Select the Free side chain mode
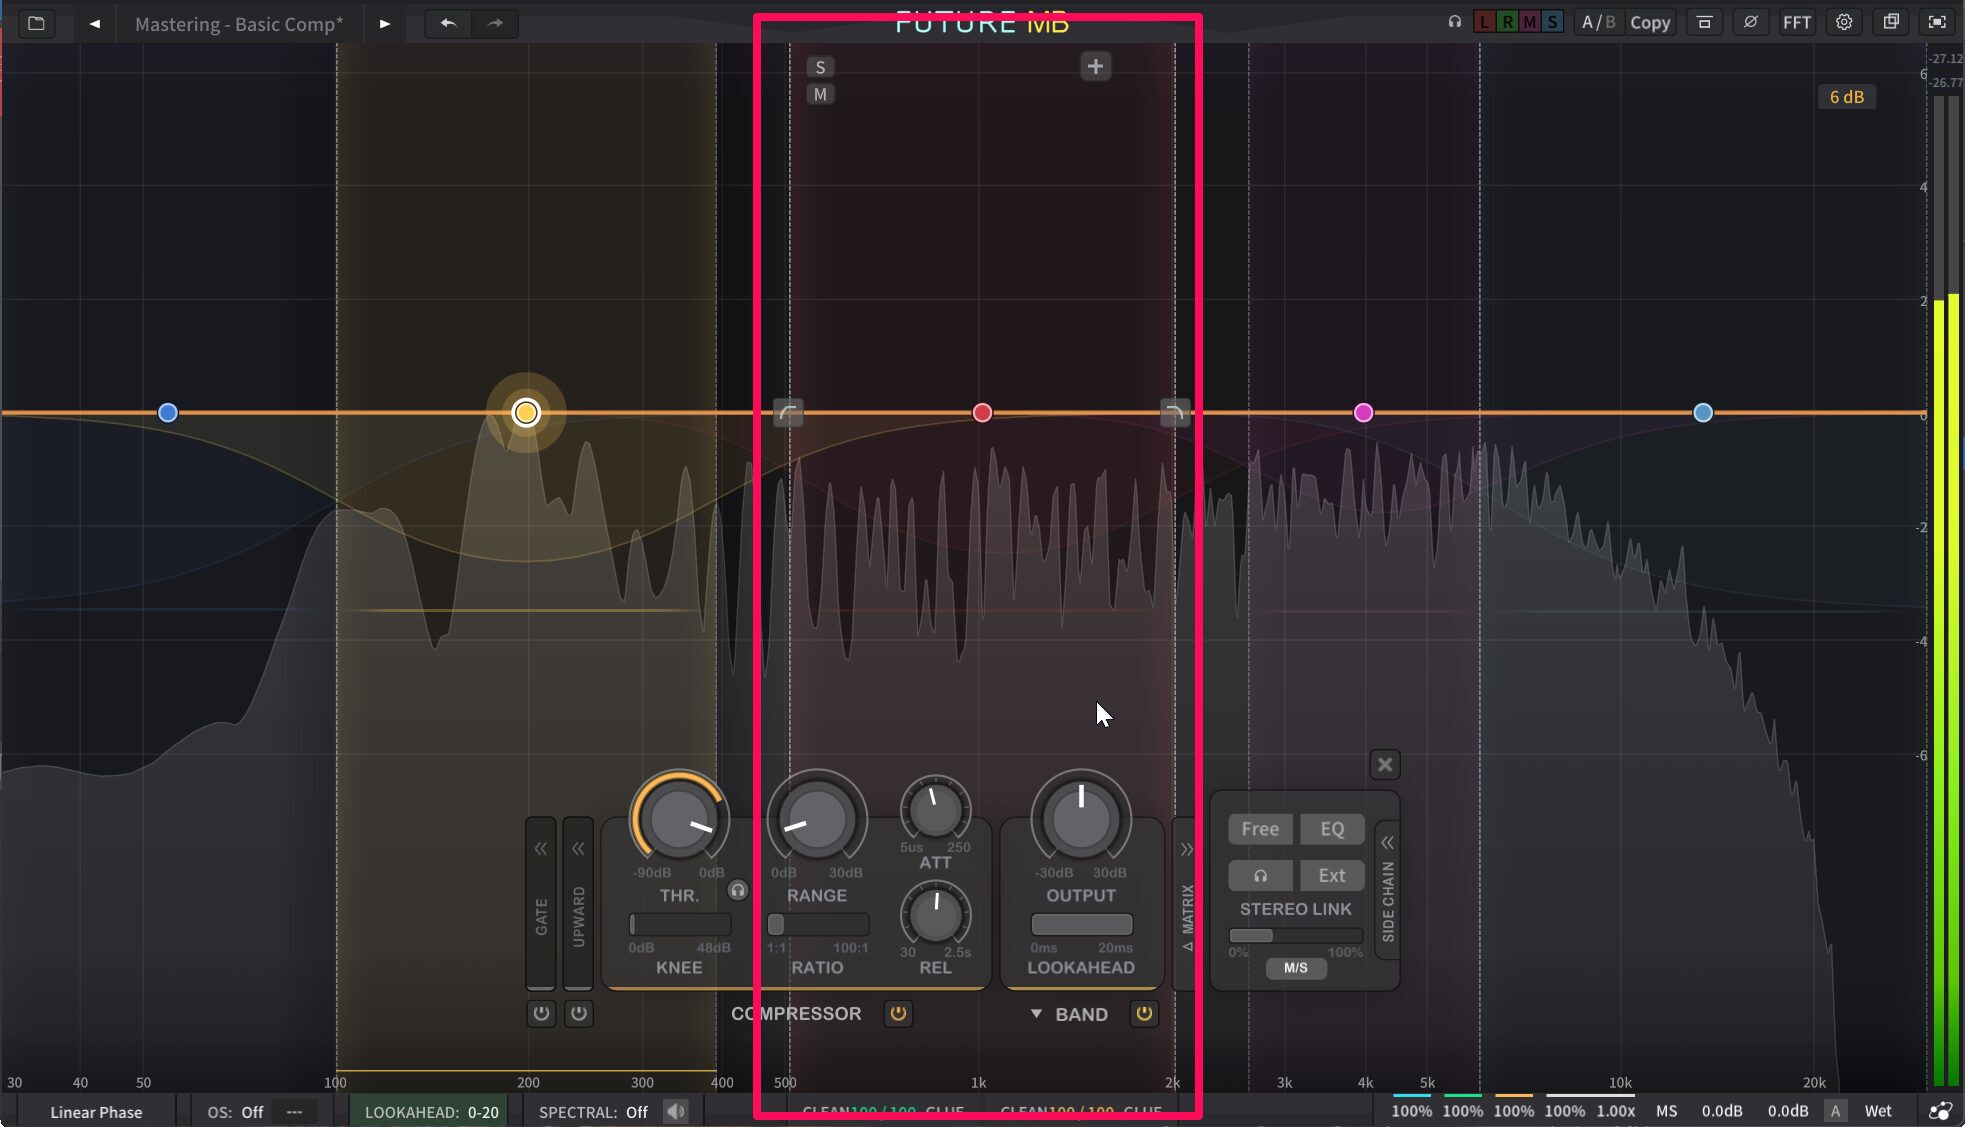This screenshot has height=1127, width=1965. [1260, 829]
